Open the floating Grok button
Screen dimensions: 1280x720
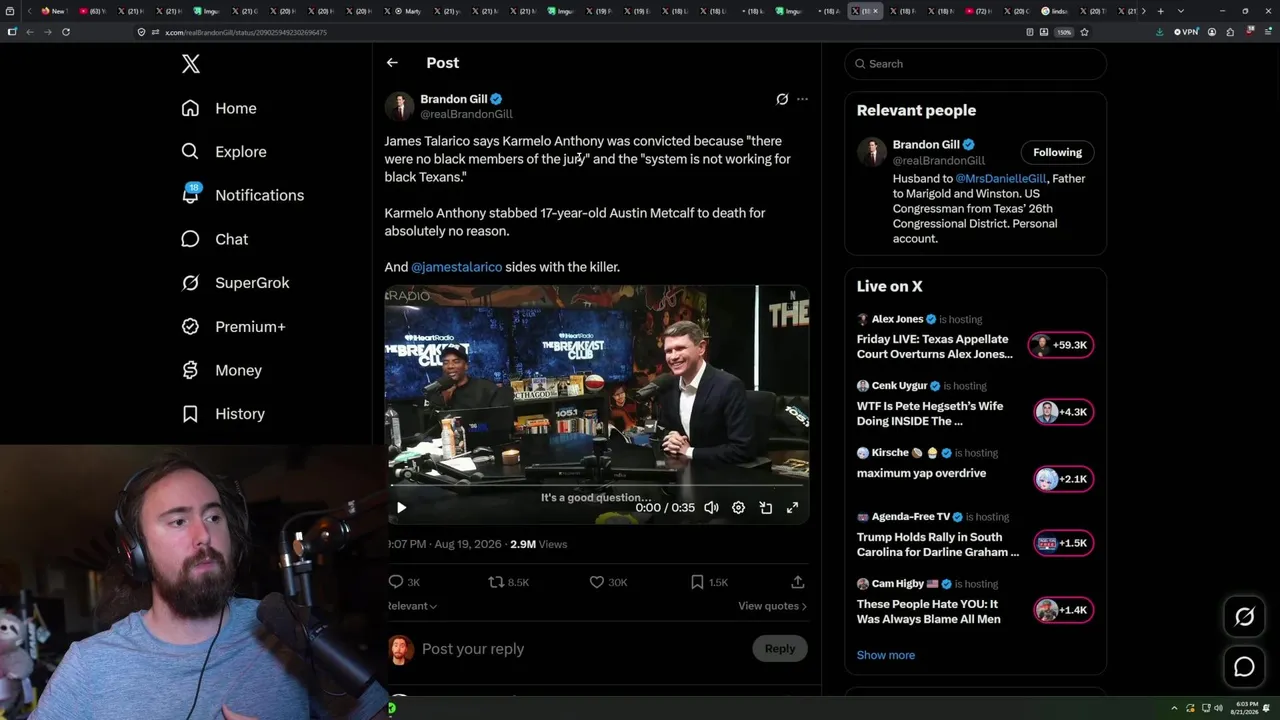tap(1244, 617)
